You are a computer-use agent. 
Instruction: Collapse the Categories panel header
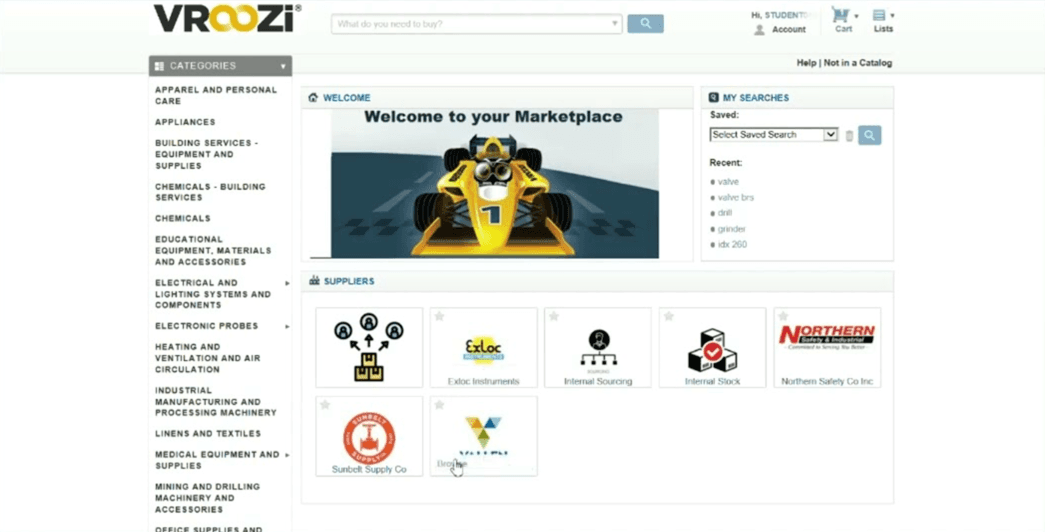point(221,66)
